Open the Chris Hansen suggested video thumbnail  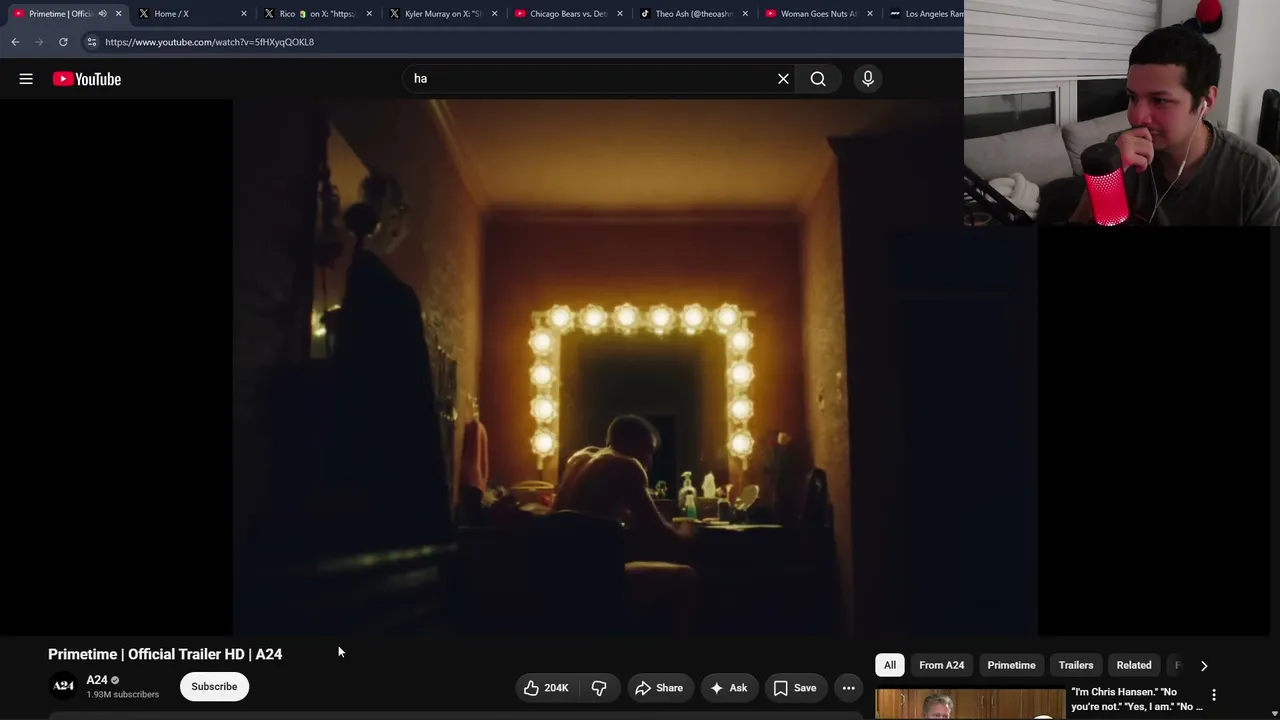point(970,704)
